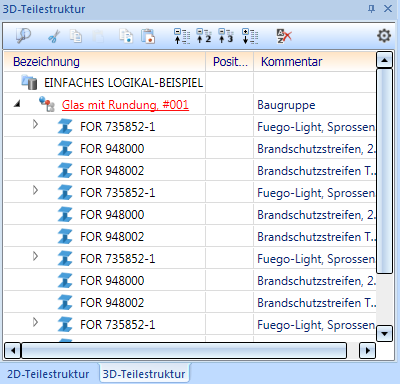Close the 3D-Teilestruktur panel
This screenshot has height=384, width=400.
[x=388, y=9]
